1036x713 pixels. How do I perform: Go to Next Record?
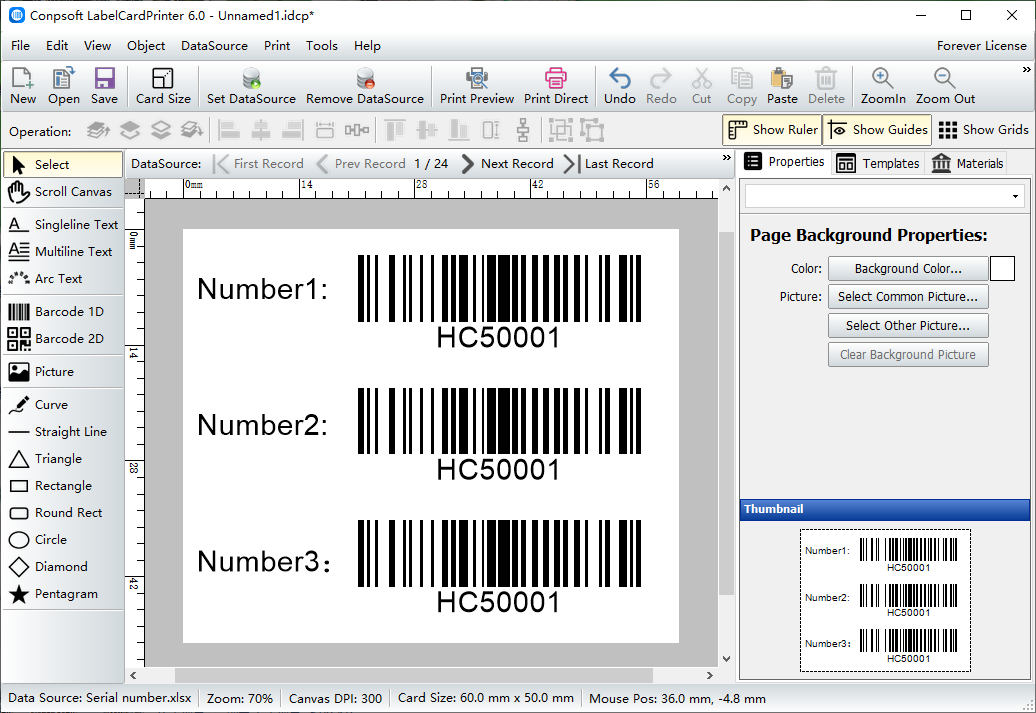(x=507, y=164)
